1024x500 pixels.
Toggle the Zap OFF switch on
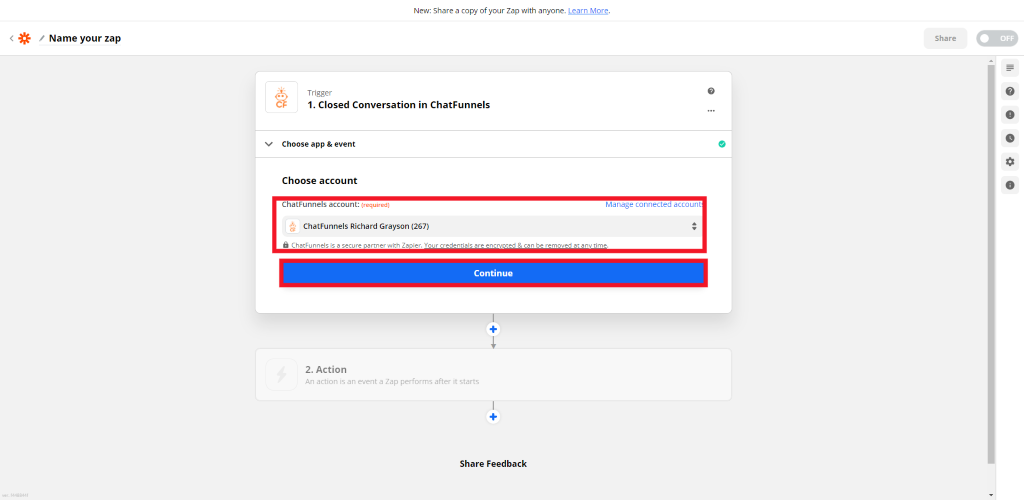(997, 39)
